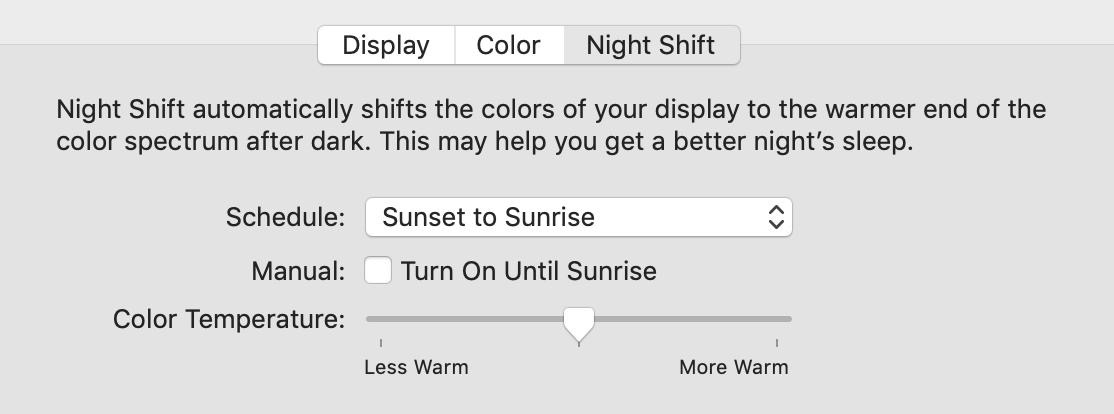
Task: Click the "Schedule:" field label
Action: coord(285,217)
